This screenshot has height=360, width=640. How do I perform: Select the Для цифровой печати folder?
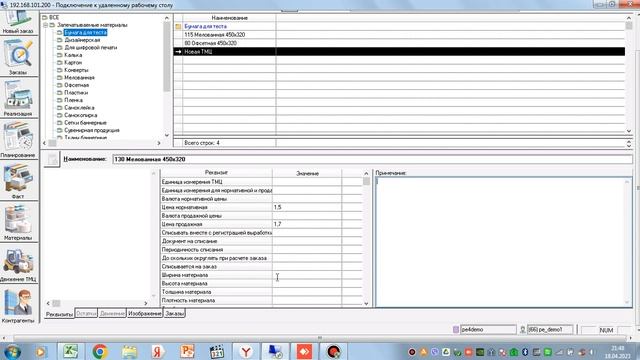[x=91, y=47]
